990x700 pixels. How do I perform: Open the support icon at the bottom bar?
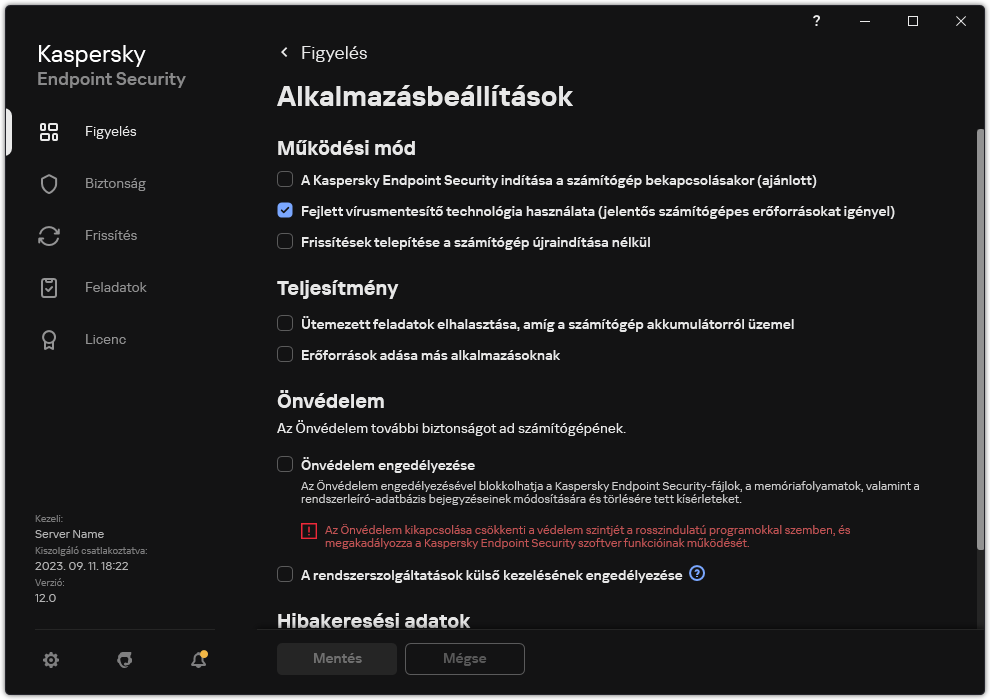(124, 660)
